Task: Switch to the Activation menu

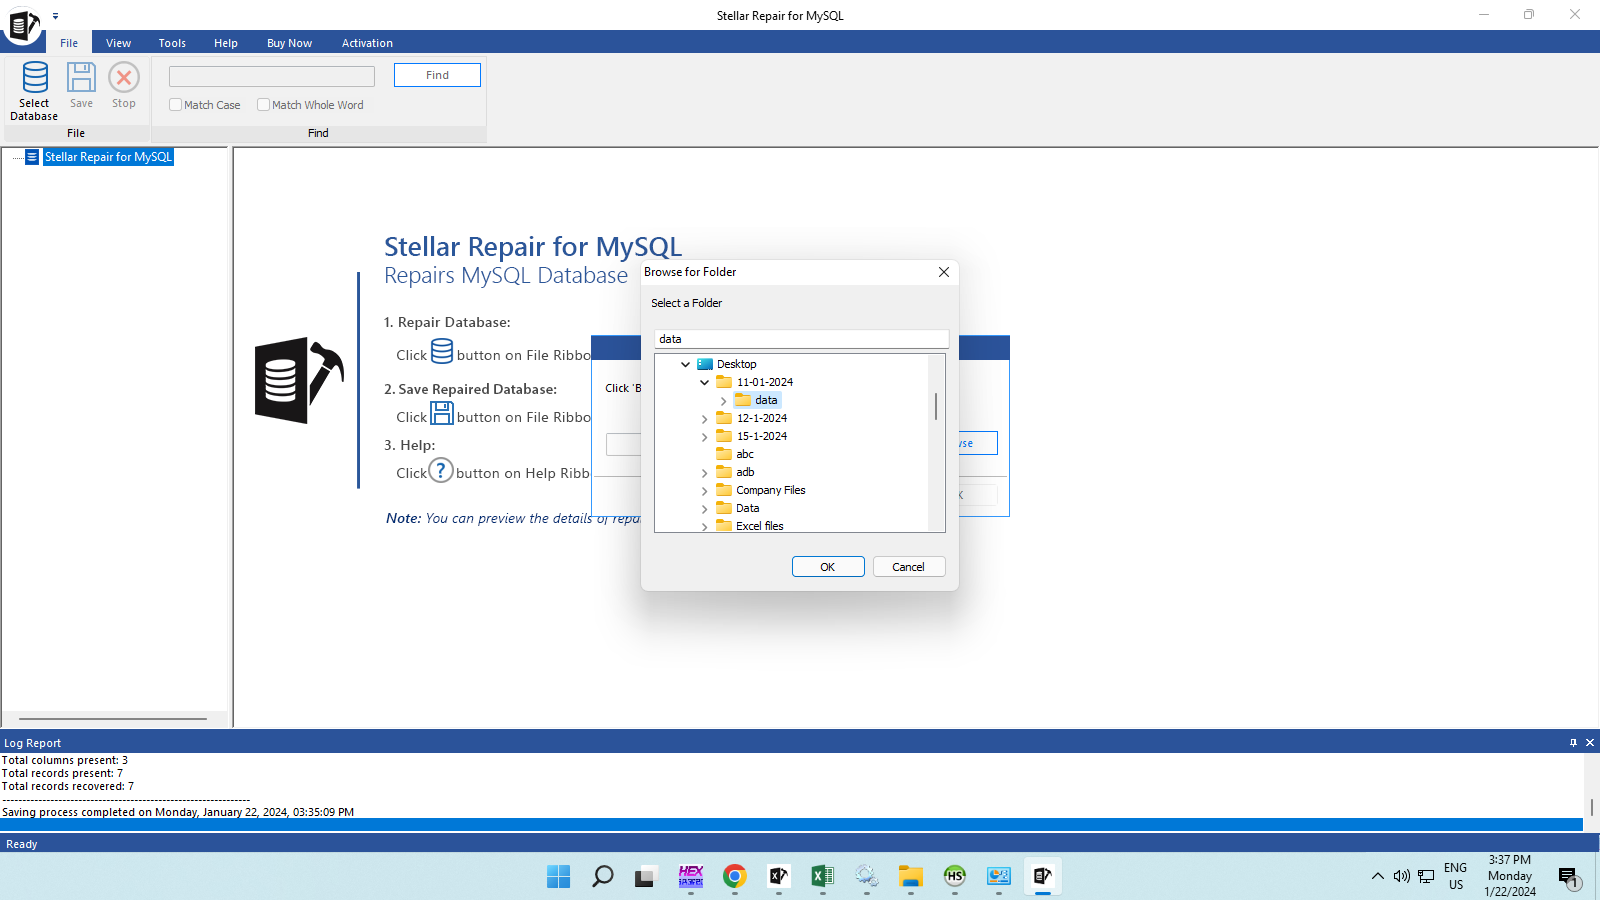Action: coord(367,42)
